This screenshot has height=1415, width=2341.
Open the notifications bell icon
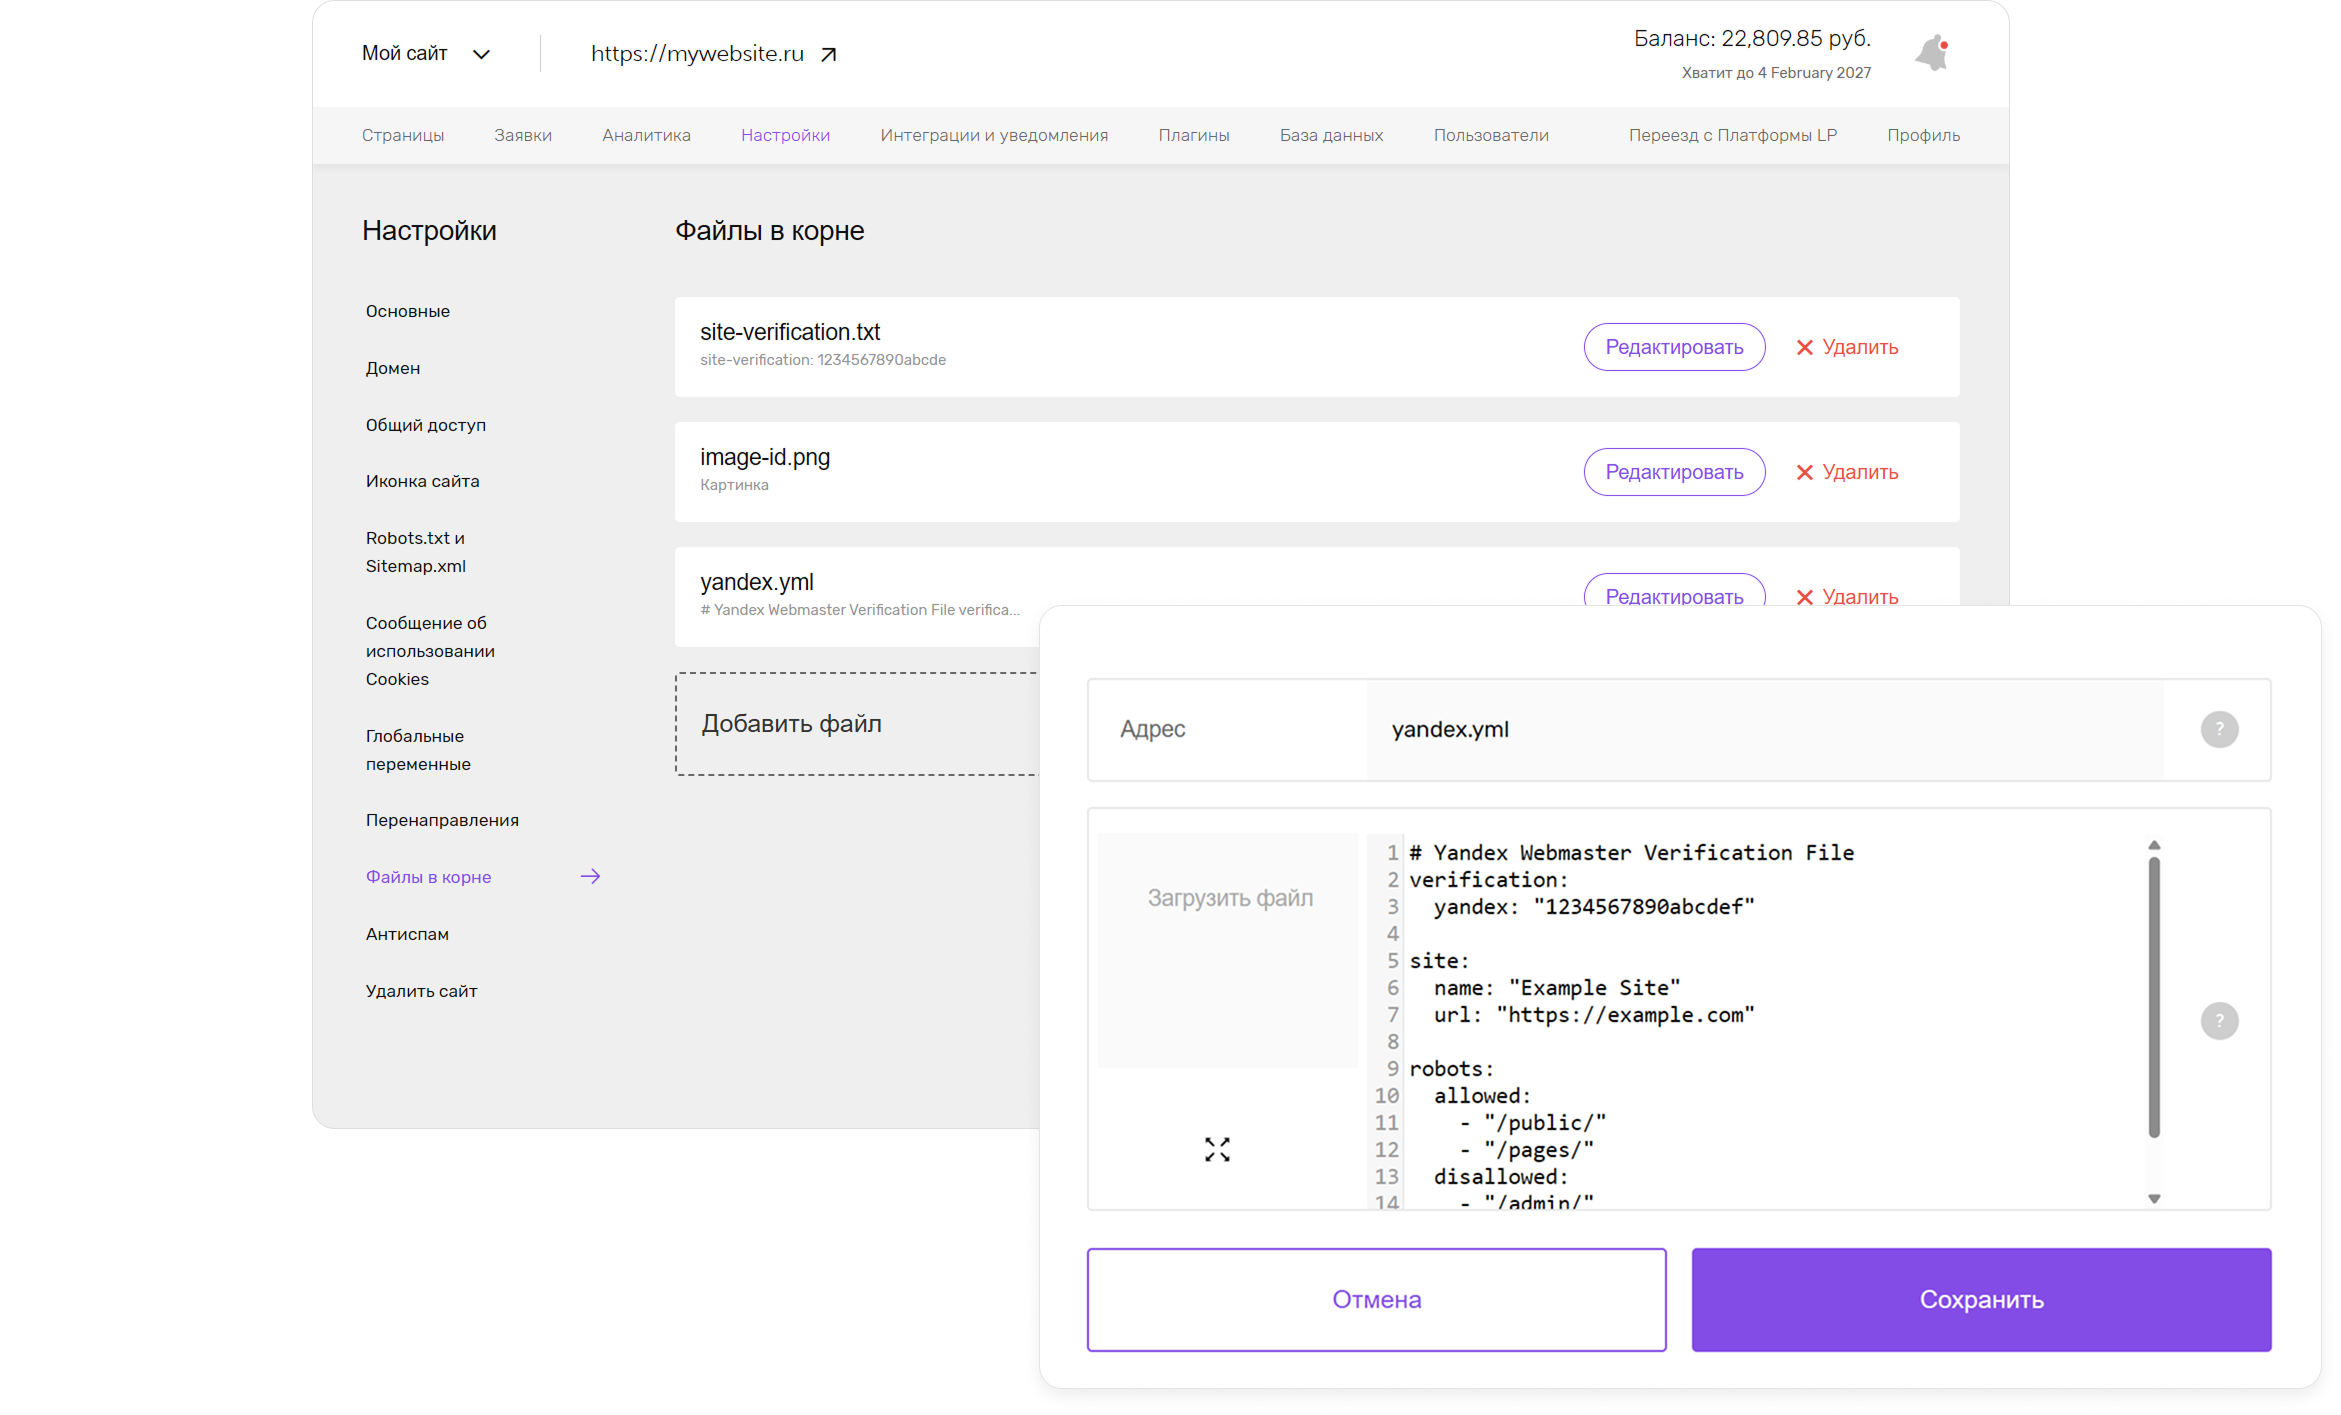point(1931,54)
